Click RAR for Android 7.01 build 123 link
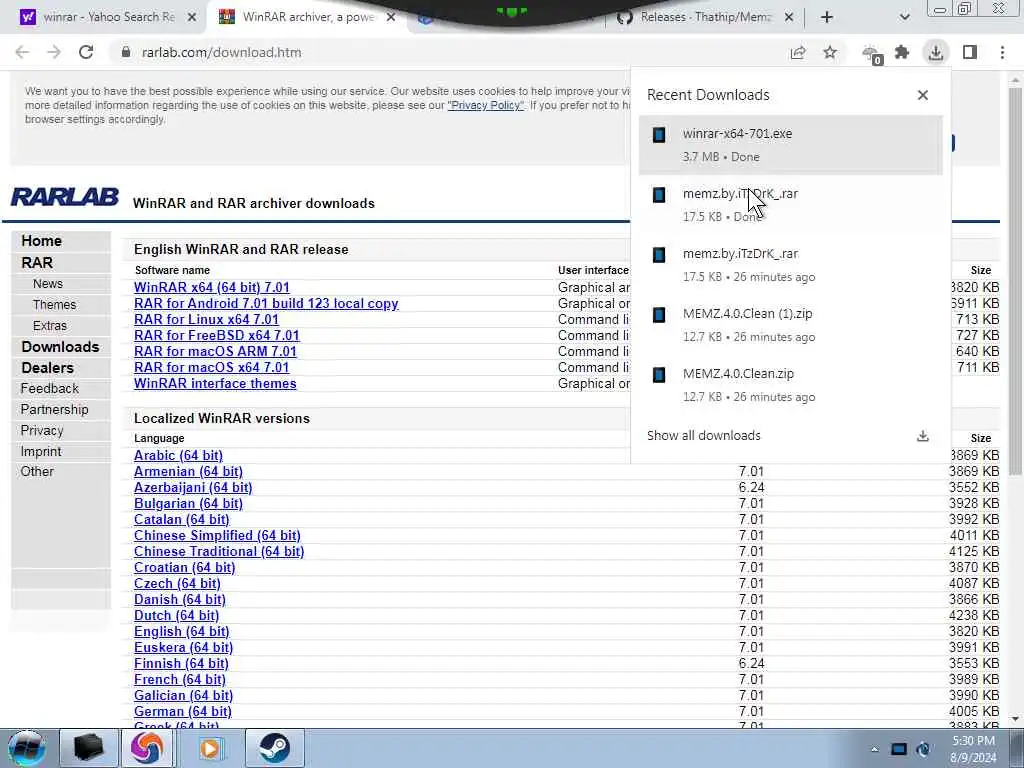 266,304
